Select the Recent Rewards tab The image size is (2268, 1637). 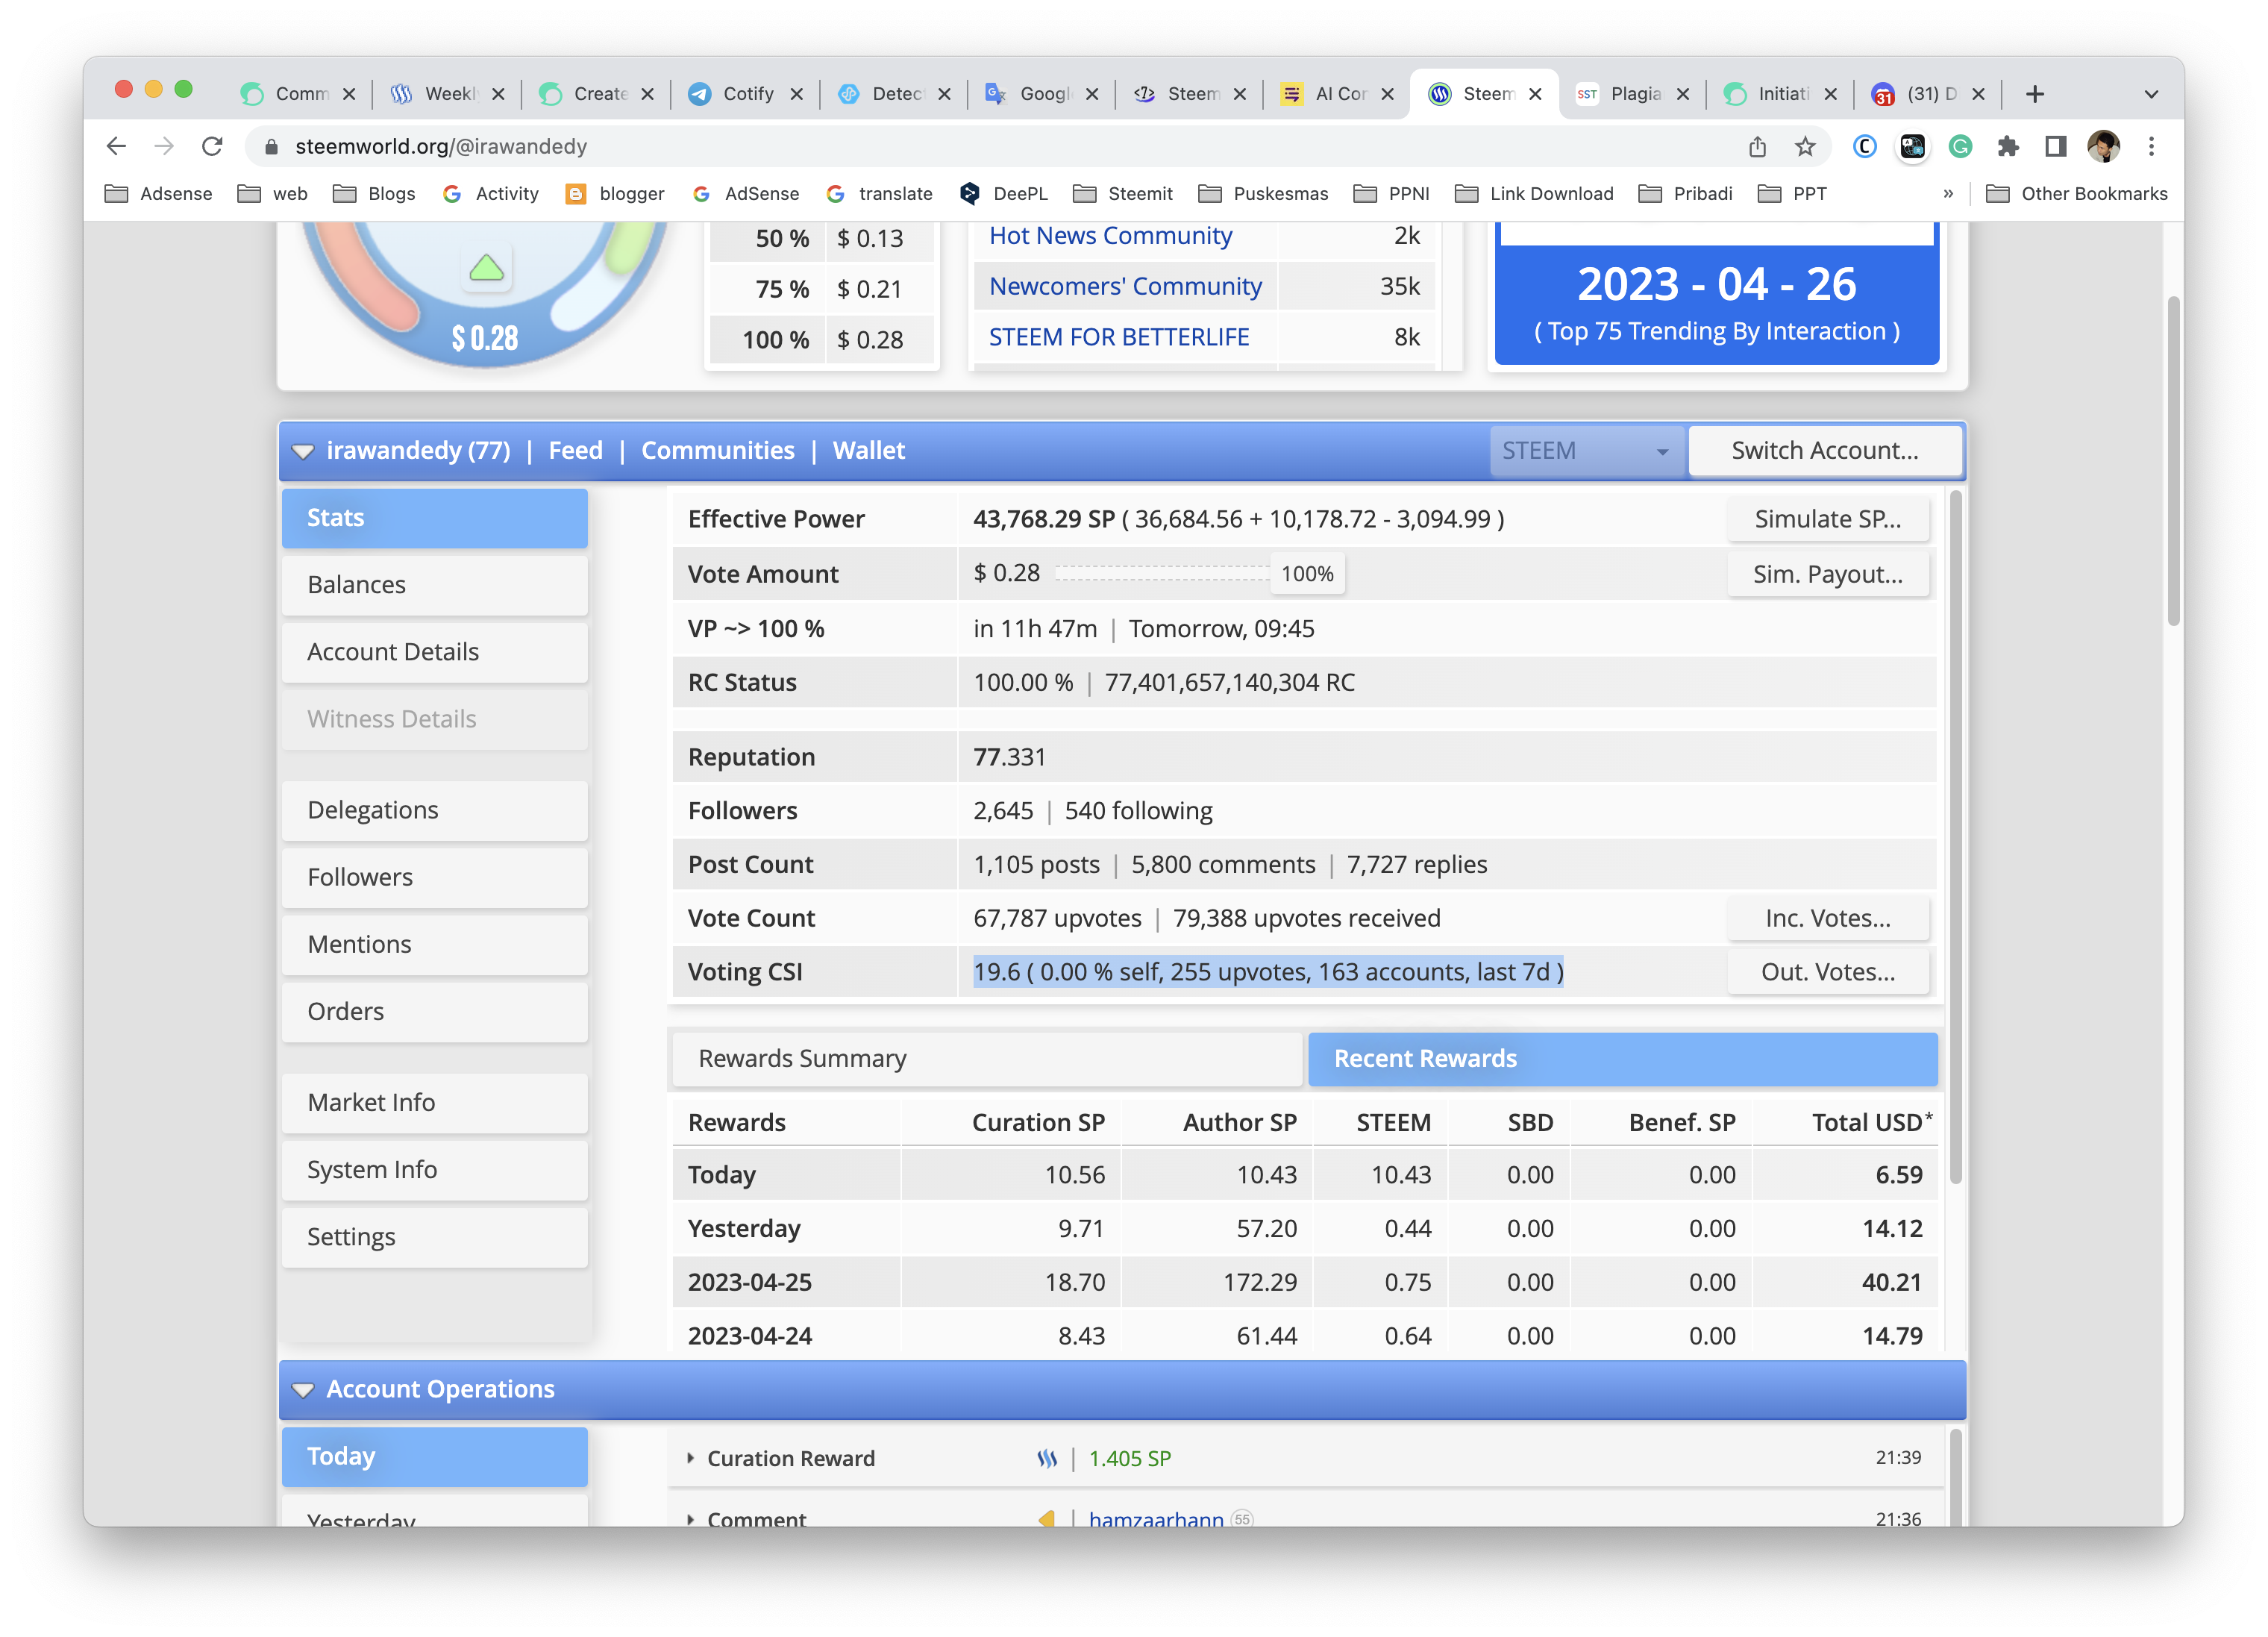(x=1622, y=1059)
